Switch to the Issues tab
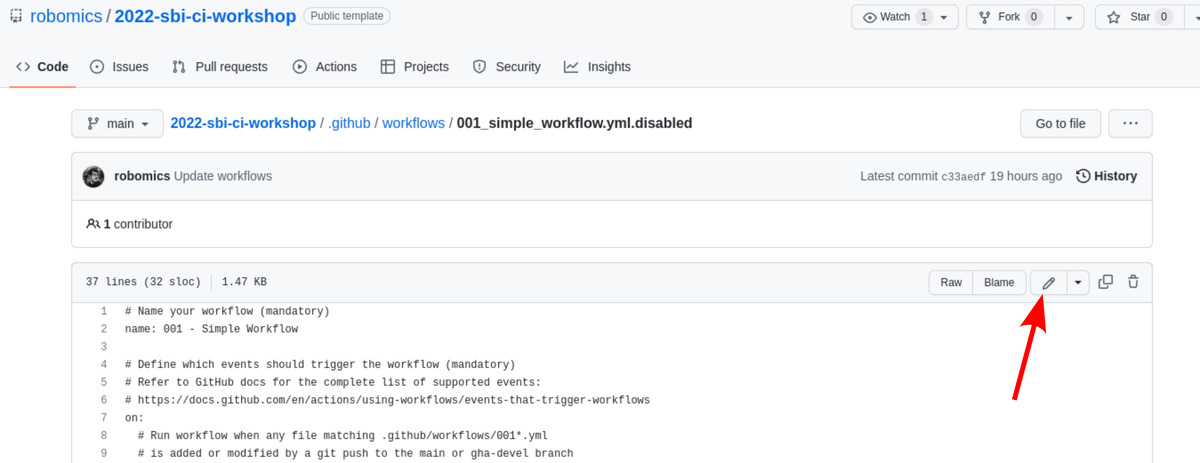 119,67
